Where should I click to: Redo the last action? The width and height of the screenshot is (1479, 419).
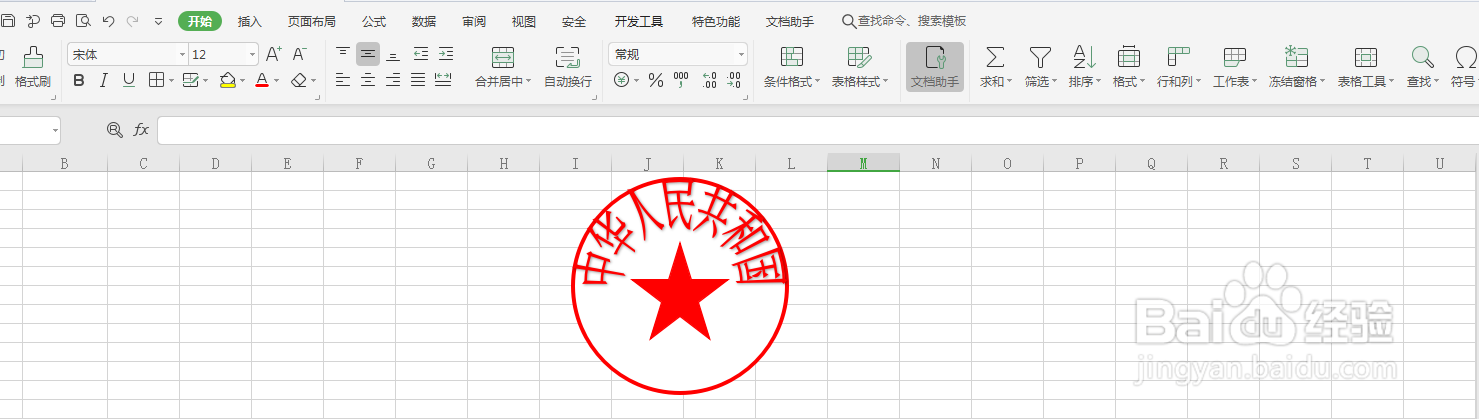pyautogui.click(x=132, y=21)
